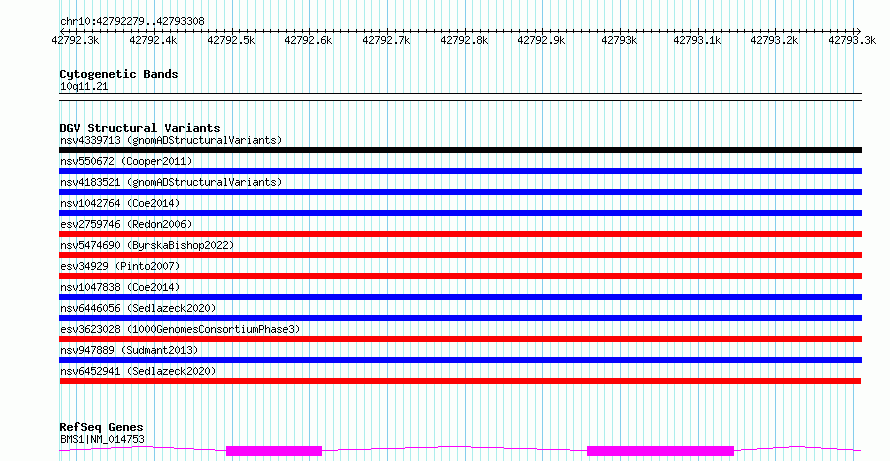Click the 10q11.21 band label
The image size is (890, 461).
[84, 87]
